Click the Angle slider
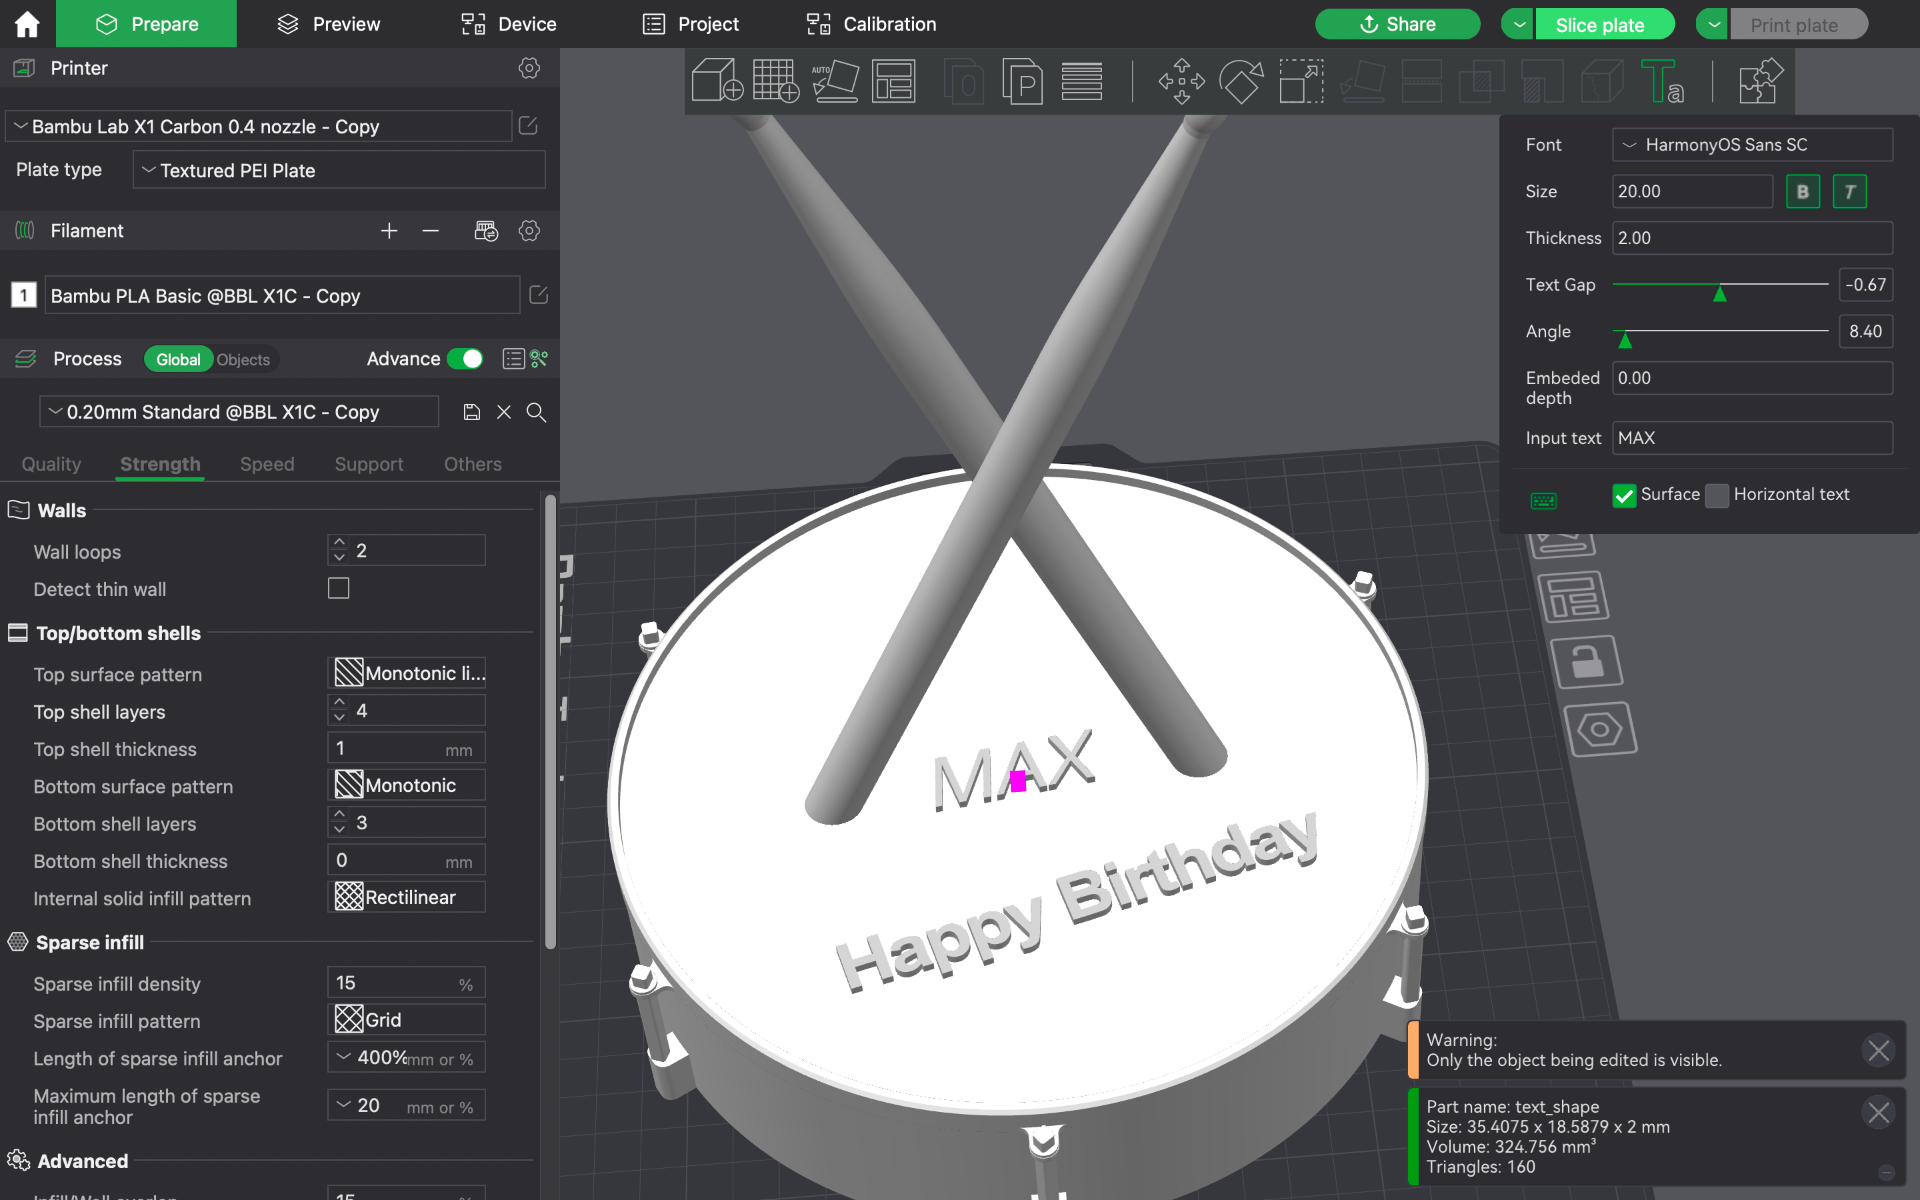 pyautogui.click(x=1720, y=333)
